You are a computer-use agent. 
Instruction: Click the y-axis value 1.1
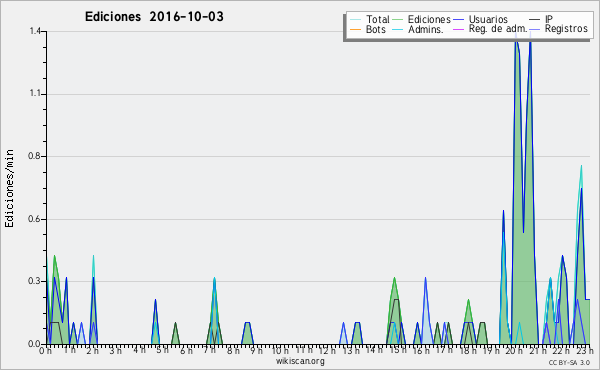pos(35,94)
